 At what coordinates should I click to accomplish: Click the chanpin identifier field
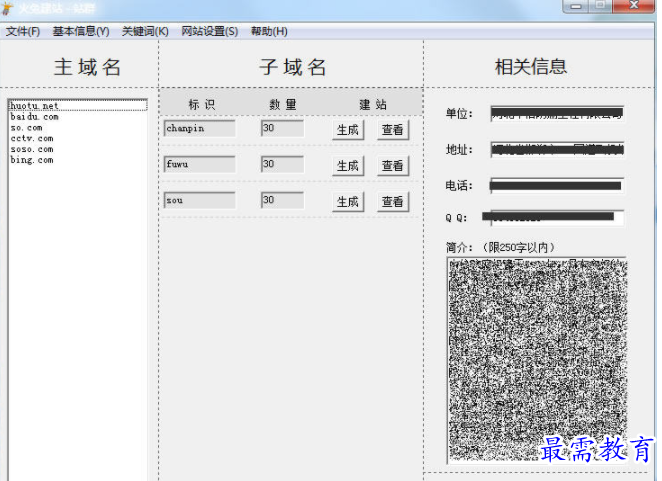pos(199,128)
